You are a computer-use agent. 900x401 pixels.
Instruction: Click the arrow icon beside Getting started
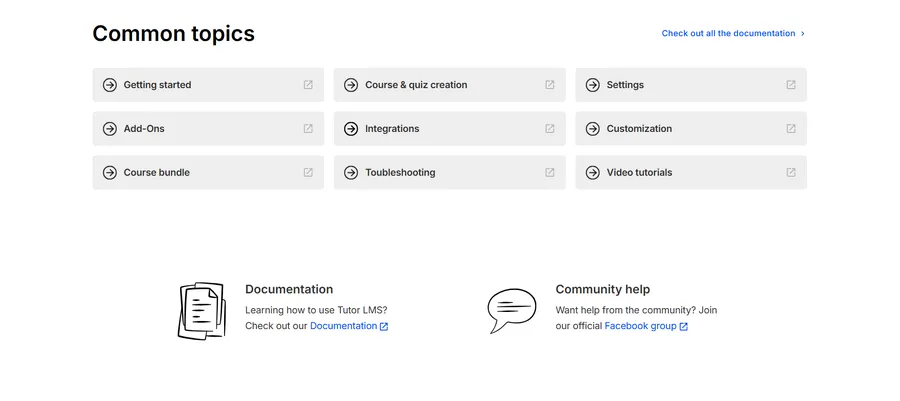[110, 85]
